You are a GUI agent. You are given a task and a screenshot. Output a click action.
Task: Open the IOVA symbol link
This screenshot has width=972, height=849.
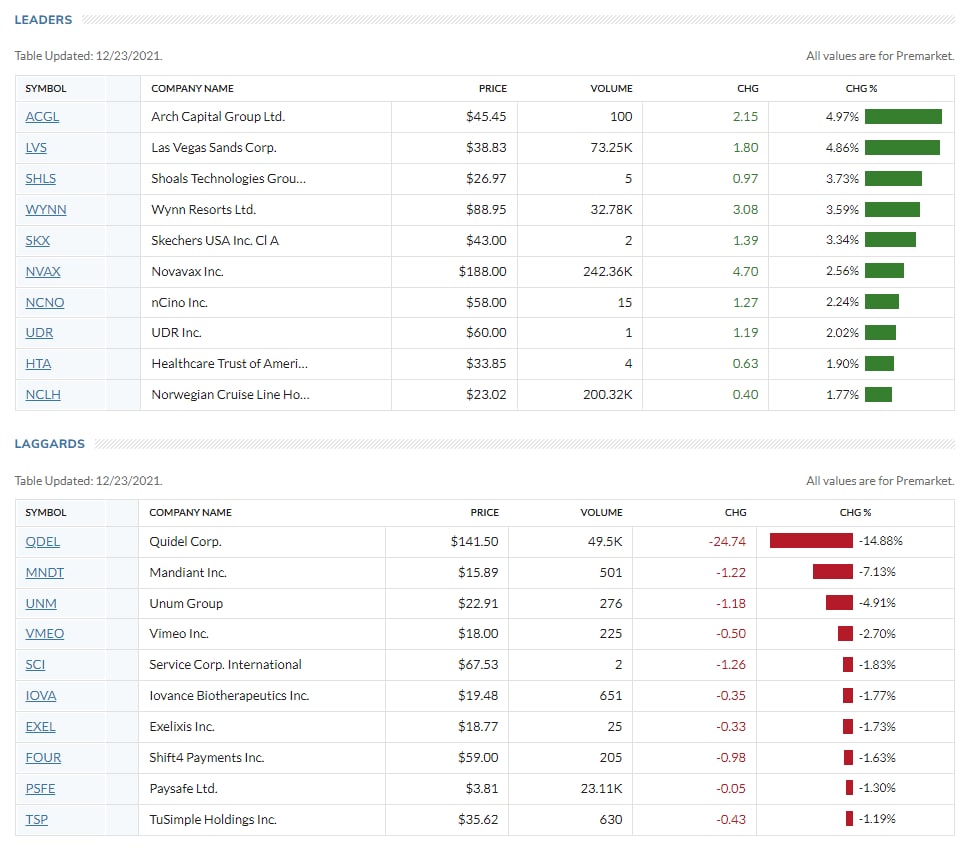coord(41,696)
